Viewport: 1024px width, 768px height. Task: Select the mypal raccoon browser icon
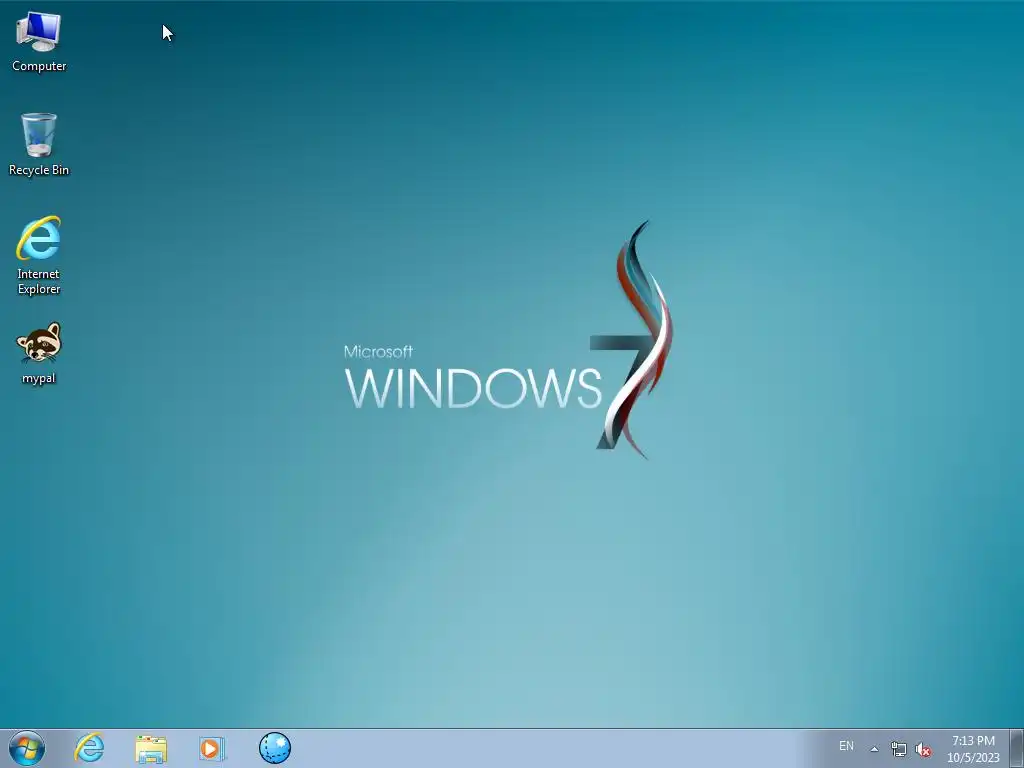(39, 353)
